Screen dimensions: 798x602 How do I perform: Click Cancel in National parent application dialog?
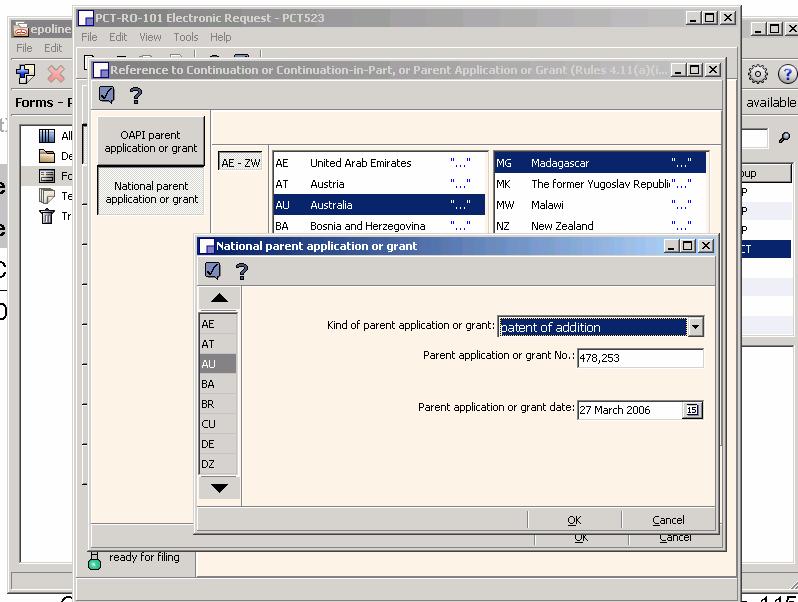(668, 520)
